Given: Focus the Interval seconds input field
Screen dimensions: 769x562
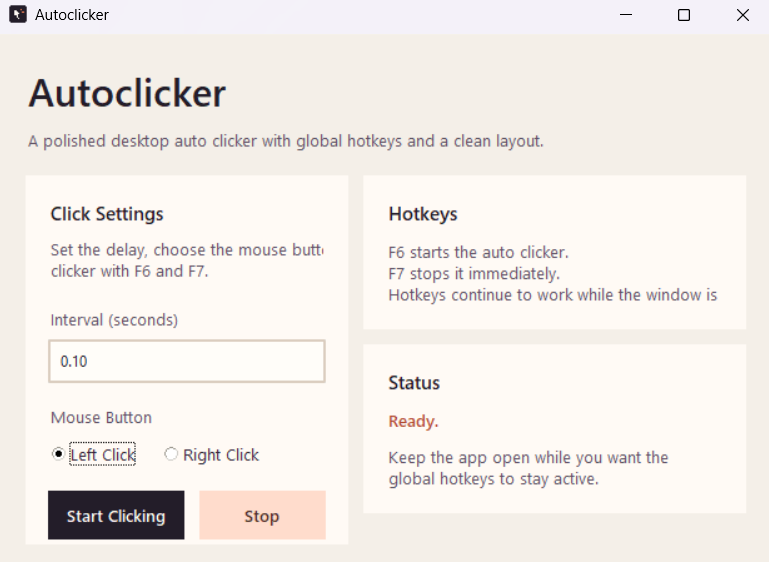Looking at the screenshot, I should tap(187, 361).
